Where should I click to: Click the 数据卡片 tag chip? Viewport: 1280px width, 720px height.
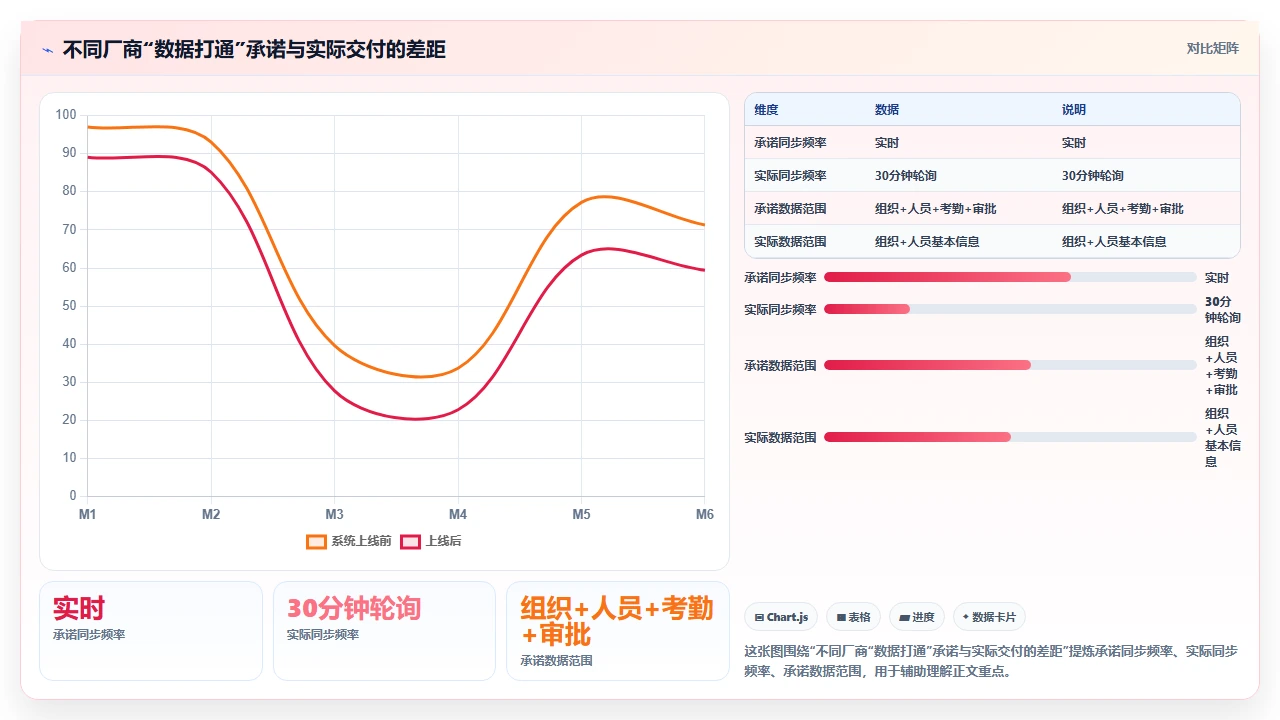click(989, 617)
